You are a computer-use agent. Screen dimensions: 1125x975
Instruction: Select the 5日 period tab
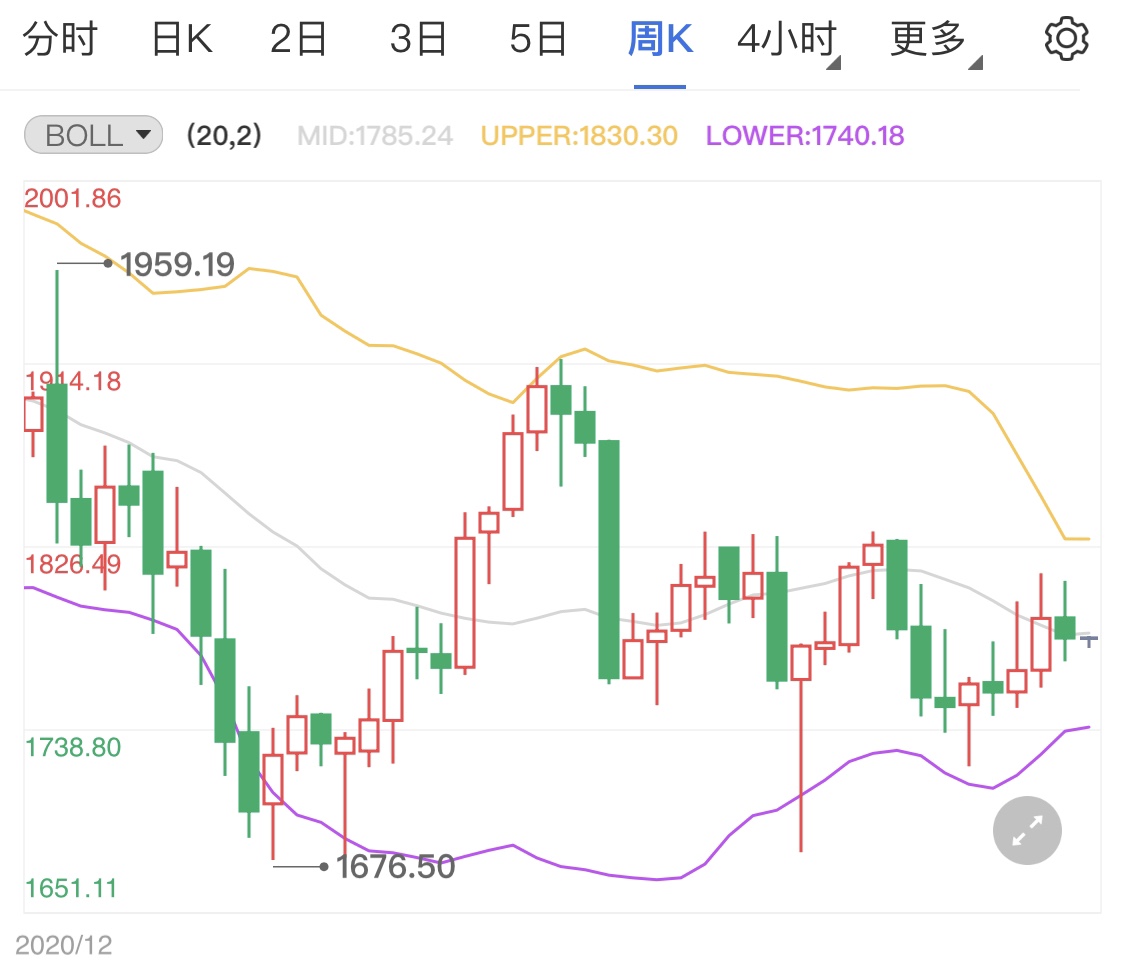[x=538, y=39]
